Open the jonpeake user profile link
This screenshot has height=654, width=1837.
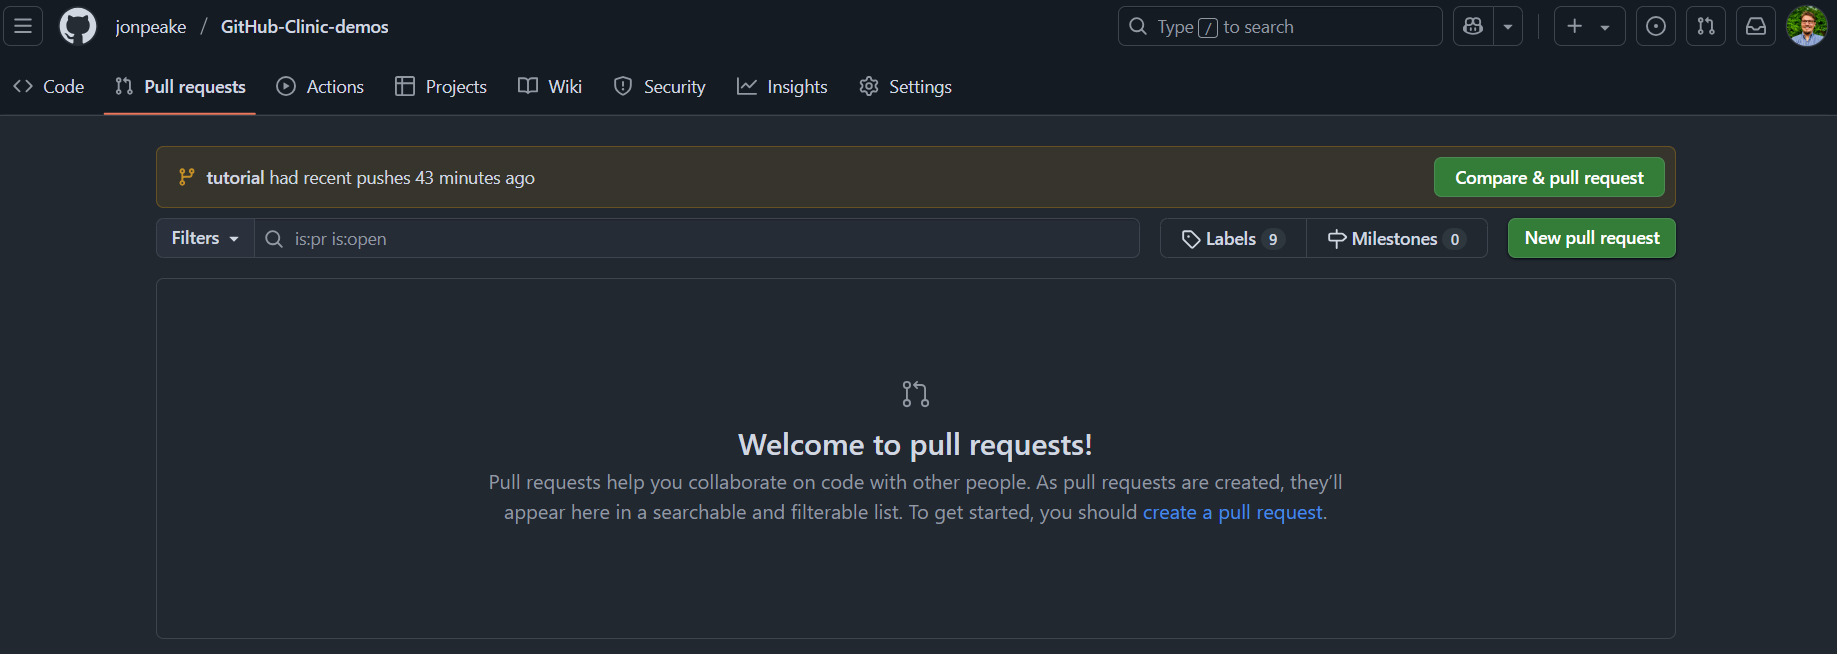(x=151, y=27)
